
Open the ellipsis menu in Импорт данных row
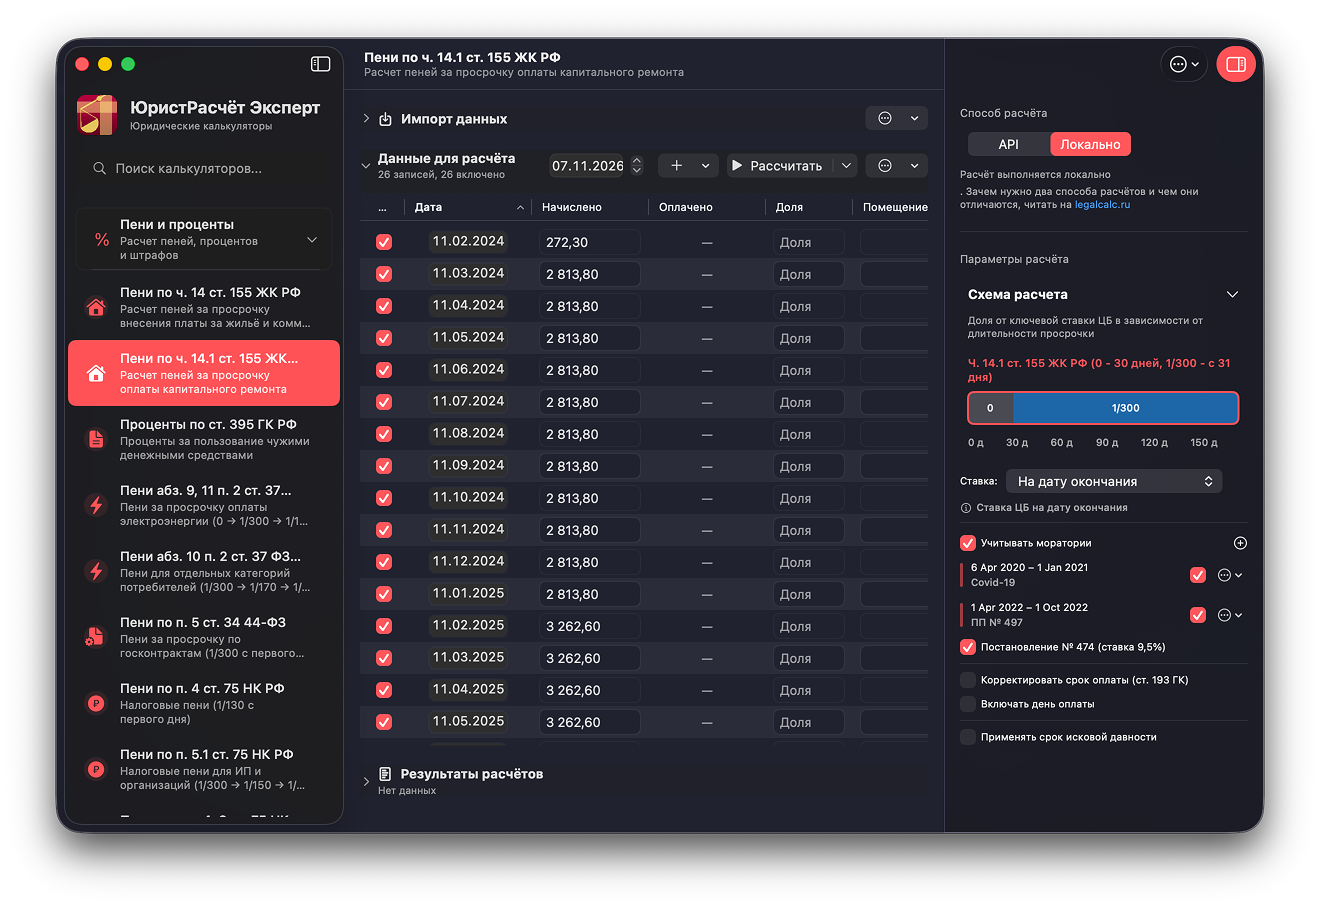[896, 118]
